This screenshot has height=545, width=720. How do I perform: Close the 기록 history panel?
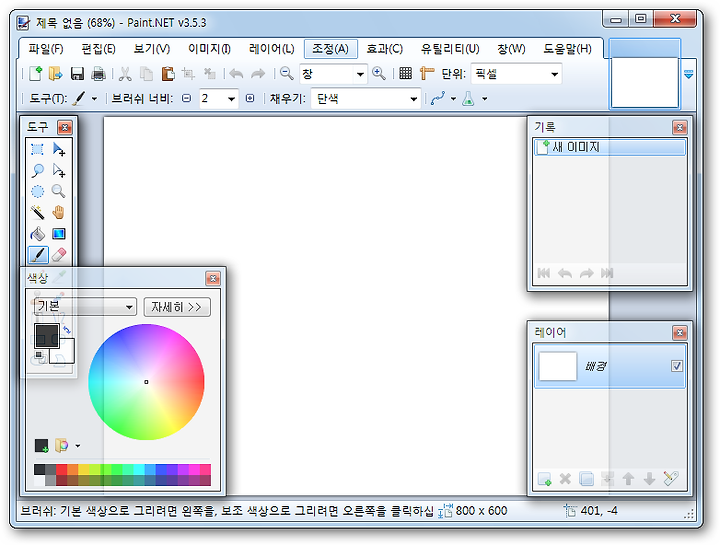[x=680, y=127]
